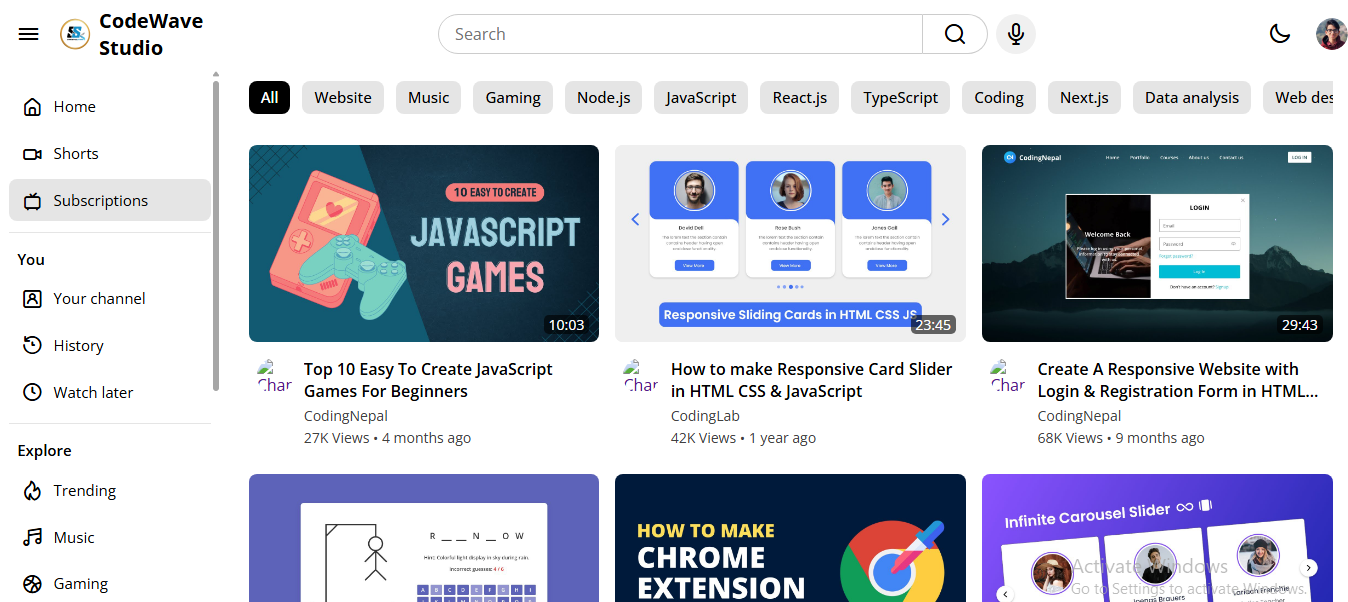The height and width of the screenshot is (602, 1348).
Task: Open History in sidebar
Action: click(x=110, y=346)
